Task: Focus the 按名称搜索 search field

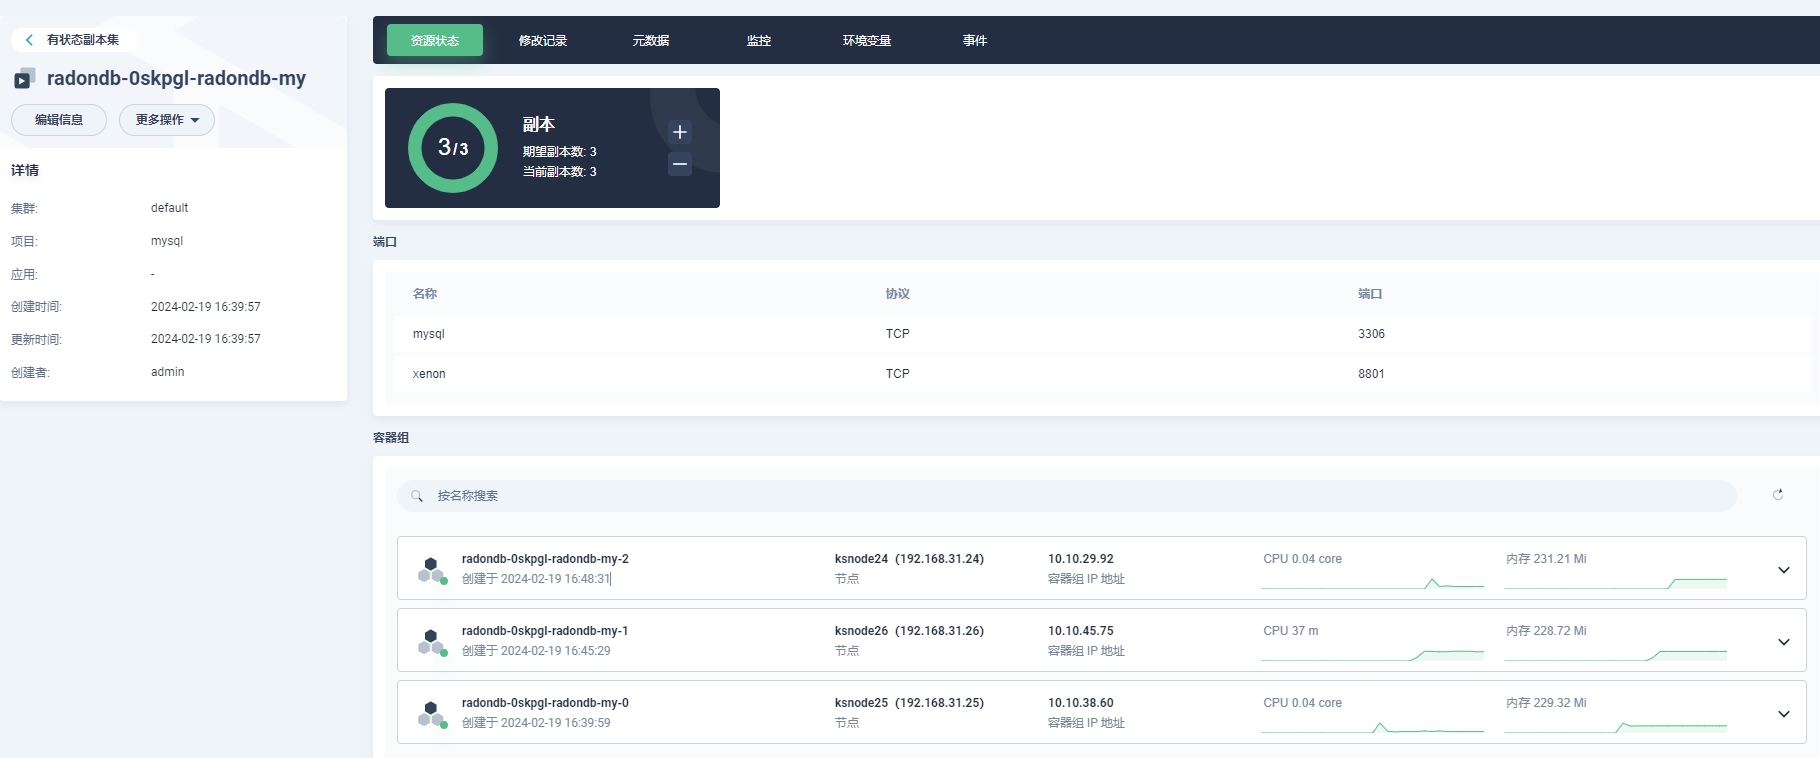Action: (x=1067, y=496)
